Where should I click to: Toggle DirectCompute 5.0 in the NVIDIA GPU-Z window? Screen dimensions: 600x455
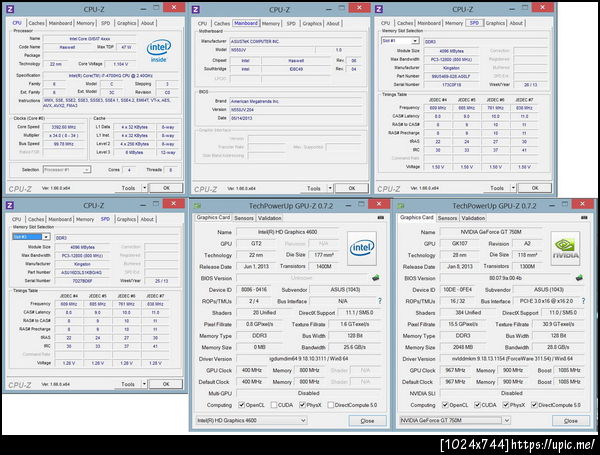tap(534, 405)
